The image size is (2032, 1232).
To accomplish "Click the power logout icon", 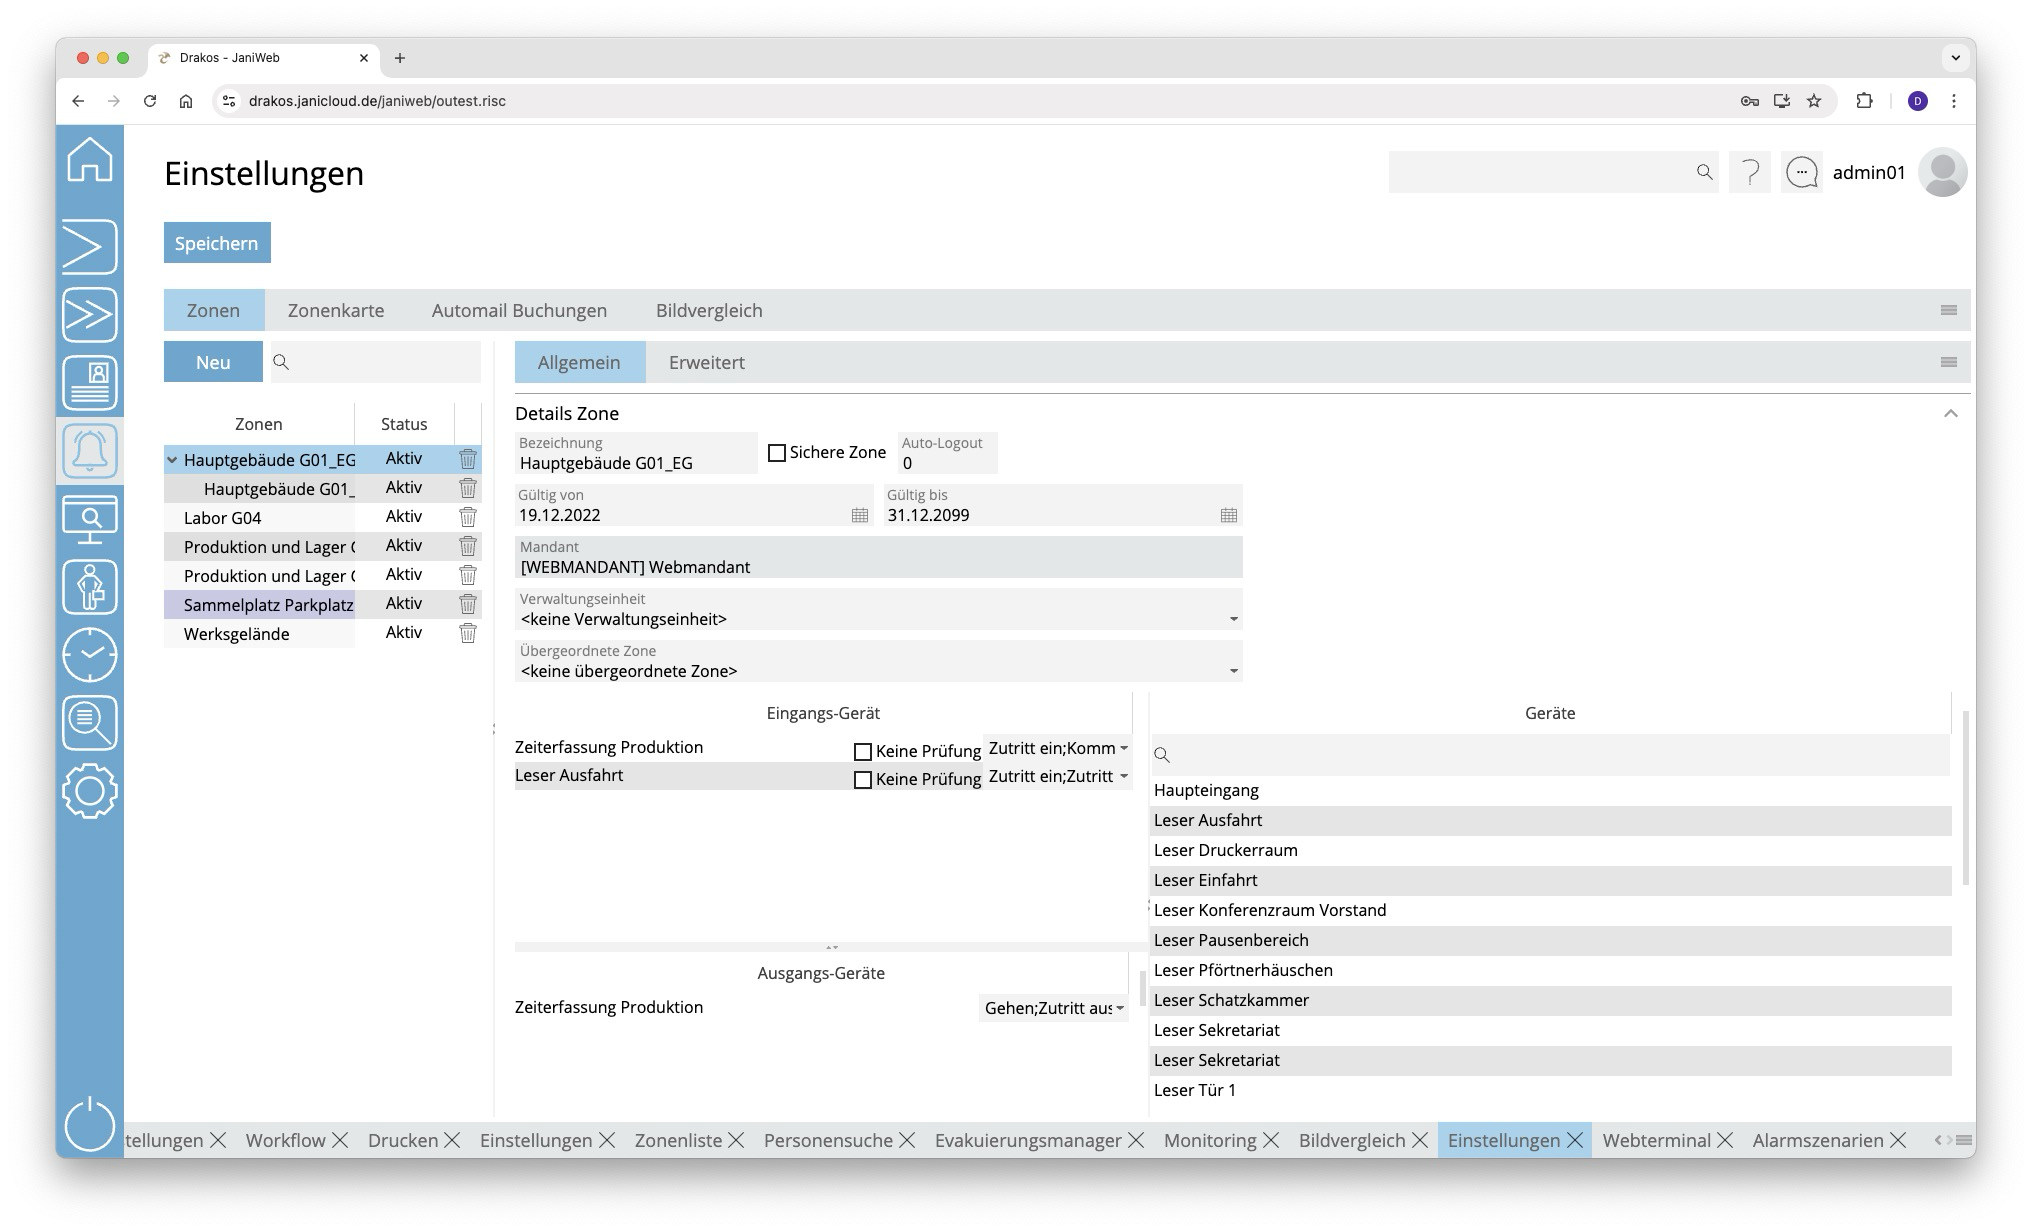I will 90,1124.
